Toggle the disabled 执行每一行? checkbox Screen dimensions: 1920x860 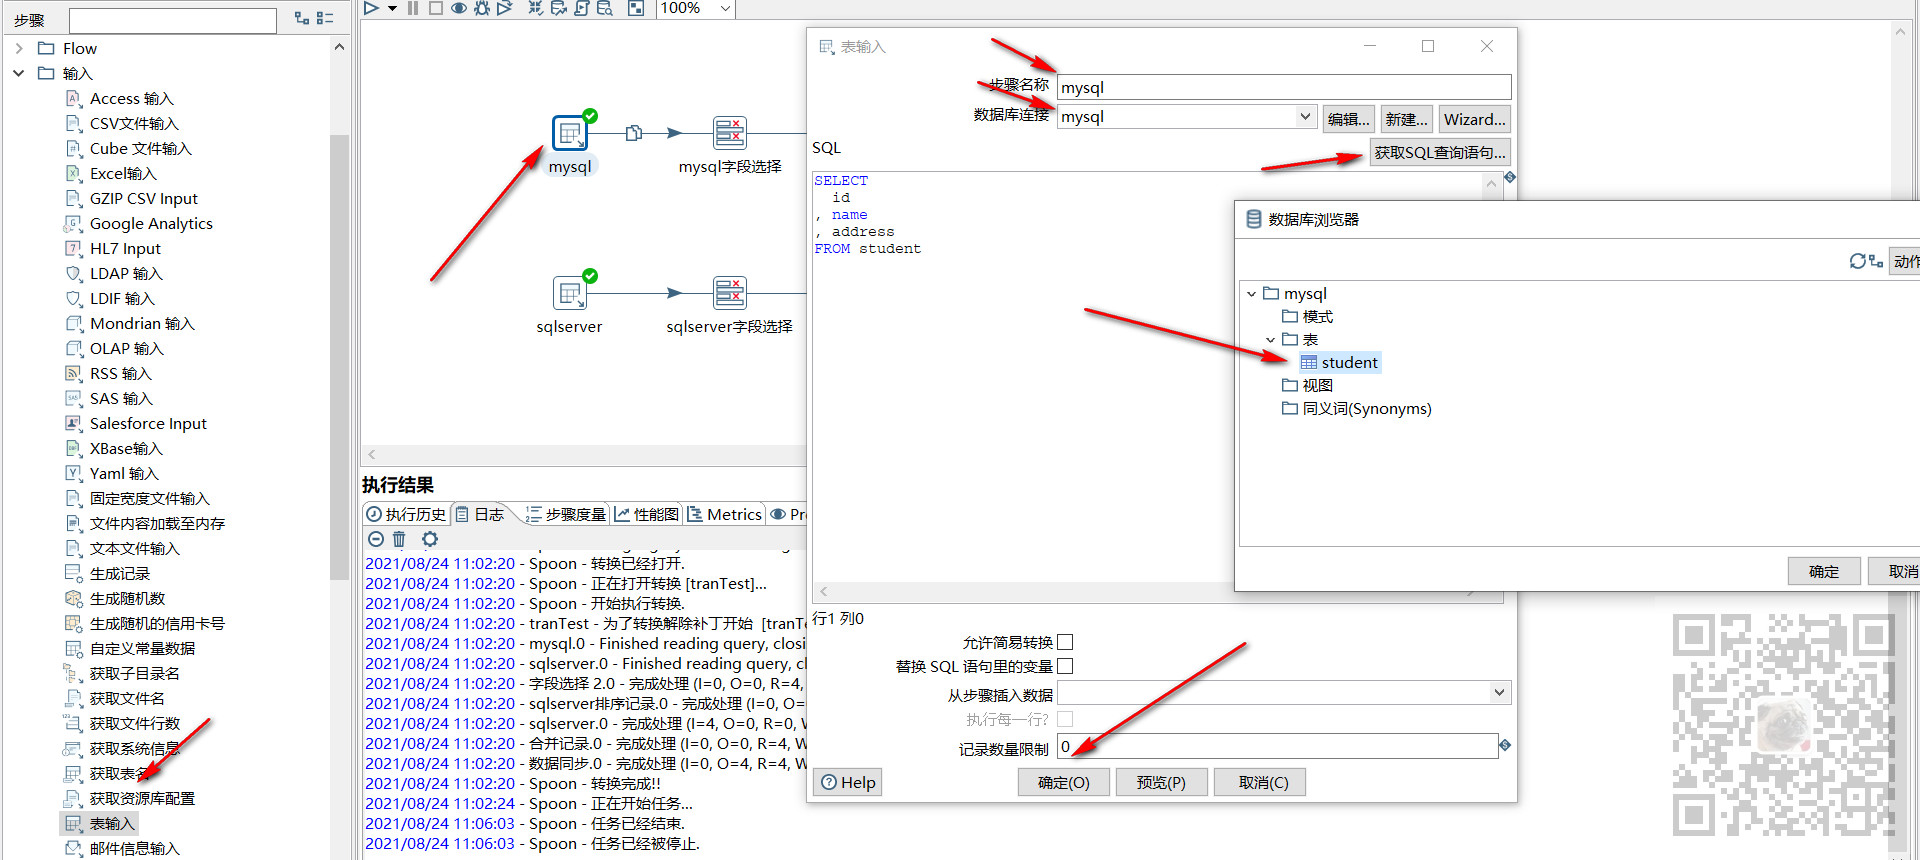click(1065, 719)
